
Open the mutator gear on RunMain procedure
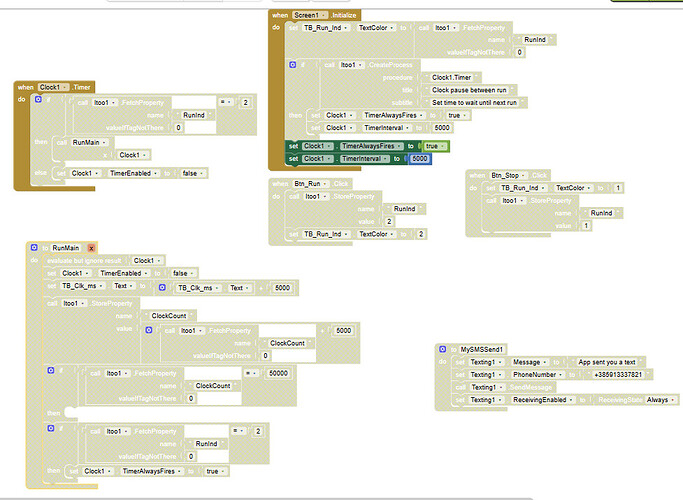pyautogui.click(x=34, y=247)
